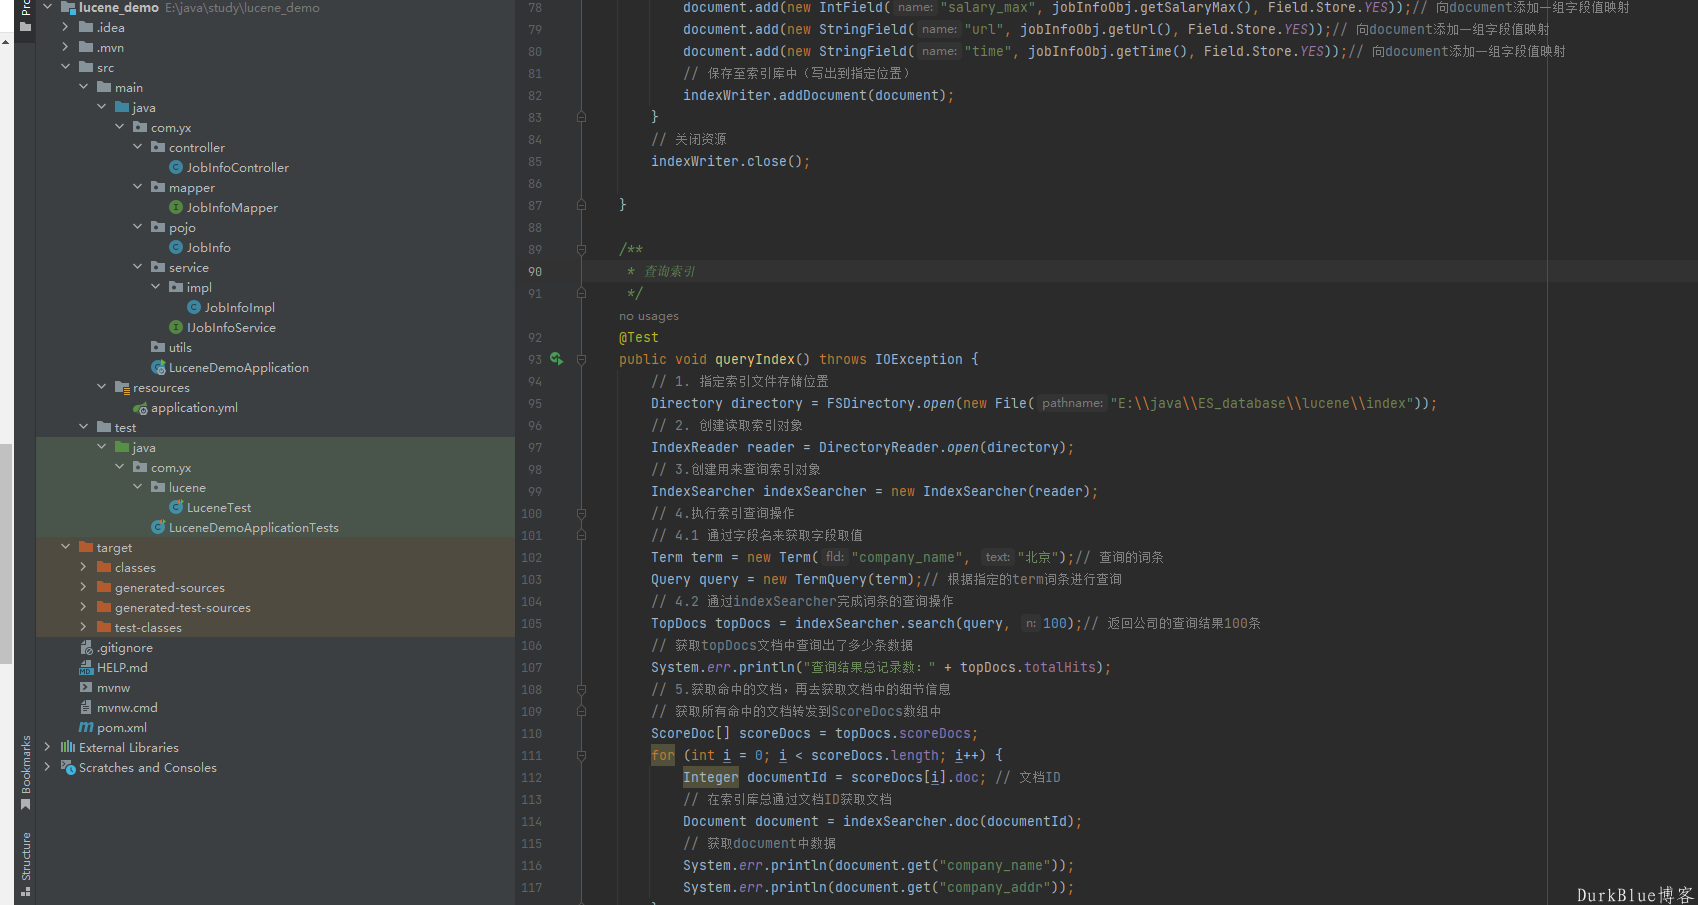
Task: Click the generated-sources folder icon
Action: click(104, 588)
